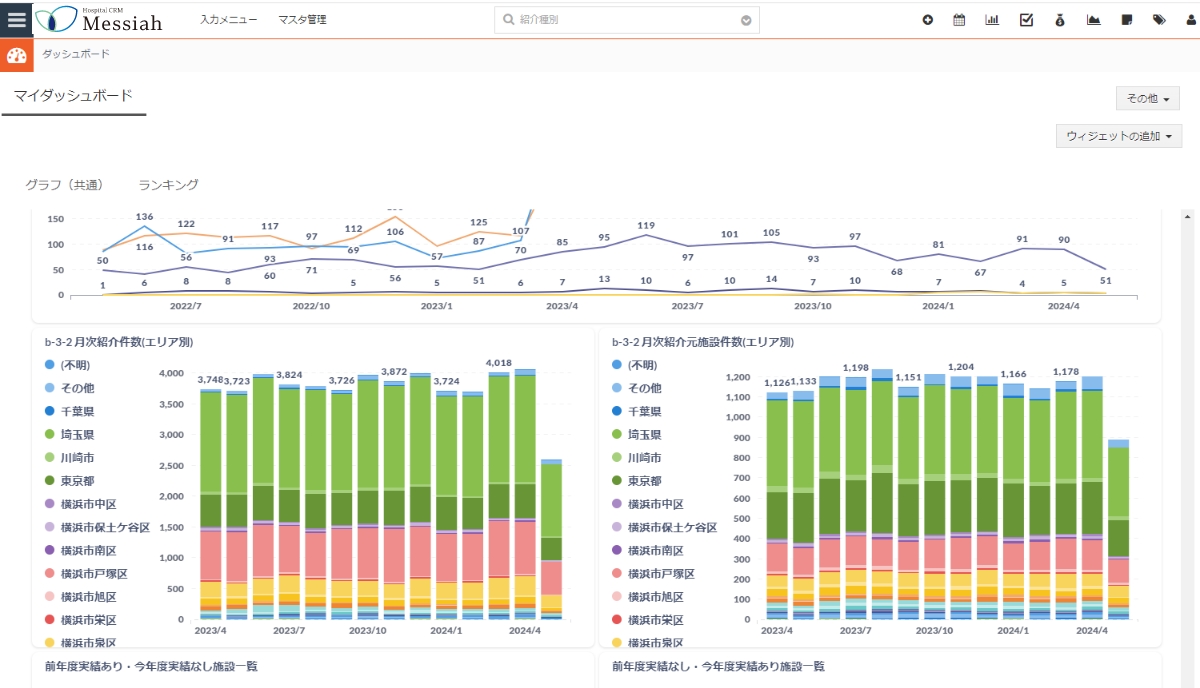Screen dimensions: 1200x688
Task: Open the ウィジェットの追加 dropdown
Action: point(1118,136)
